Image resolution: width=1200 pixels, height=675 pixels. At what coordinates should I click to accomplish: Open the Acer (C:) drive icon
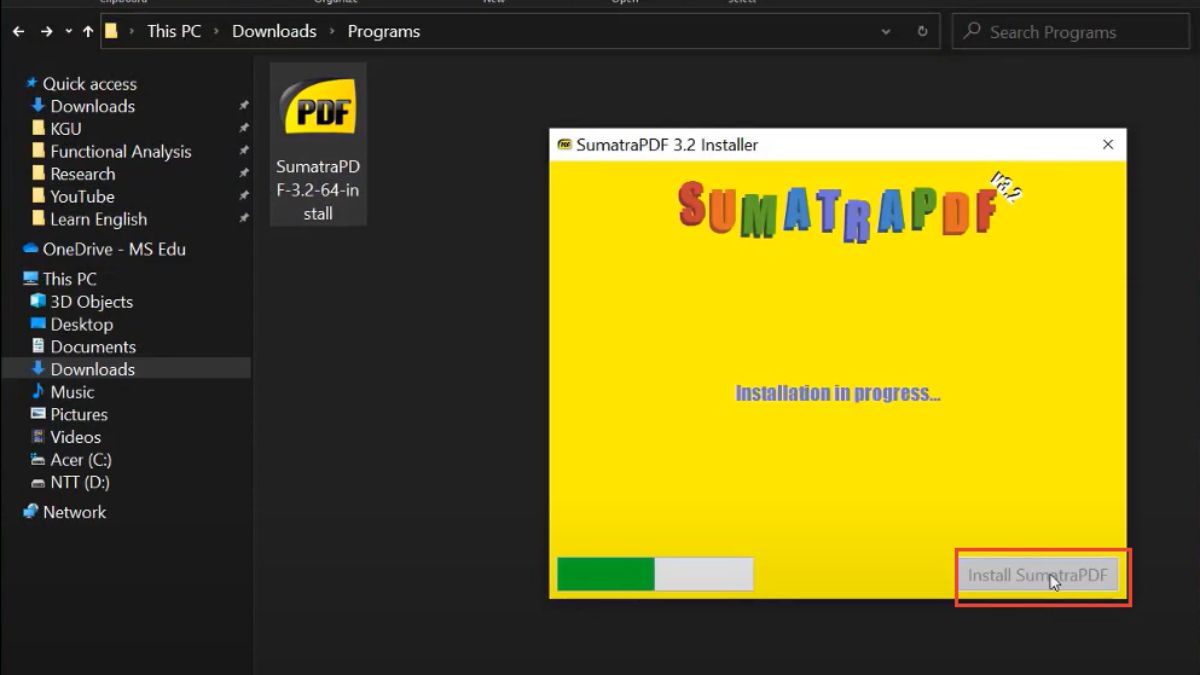click(x=38, y=460)
